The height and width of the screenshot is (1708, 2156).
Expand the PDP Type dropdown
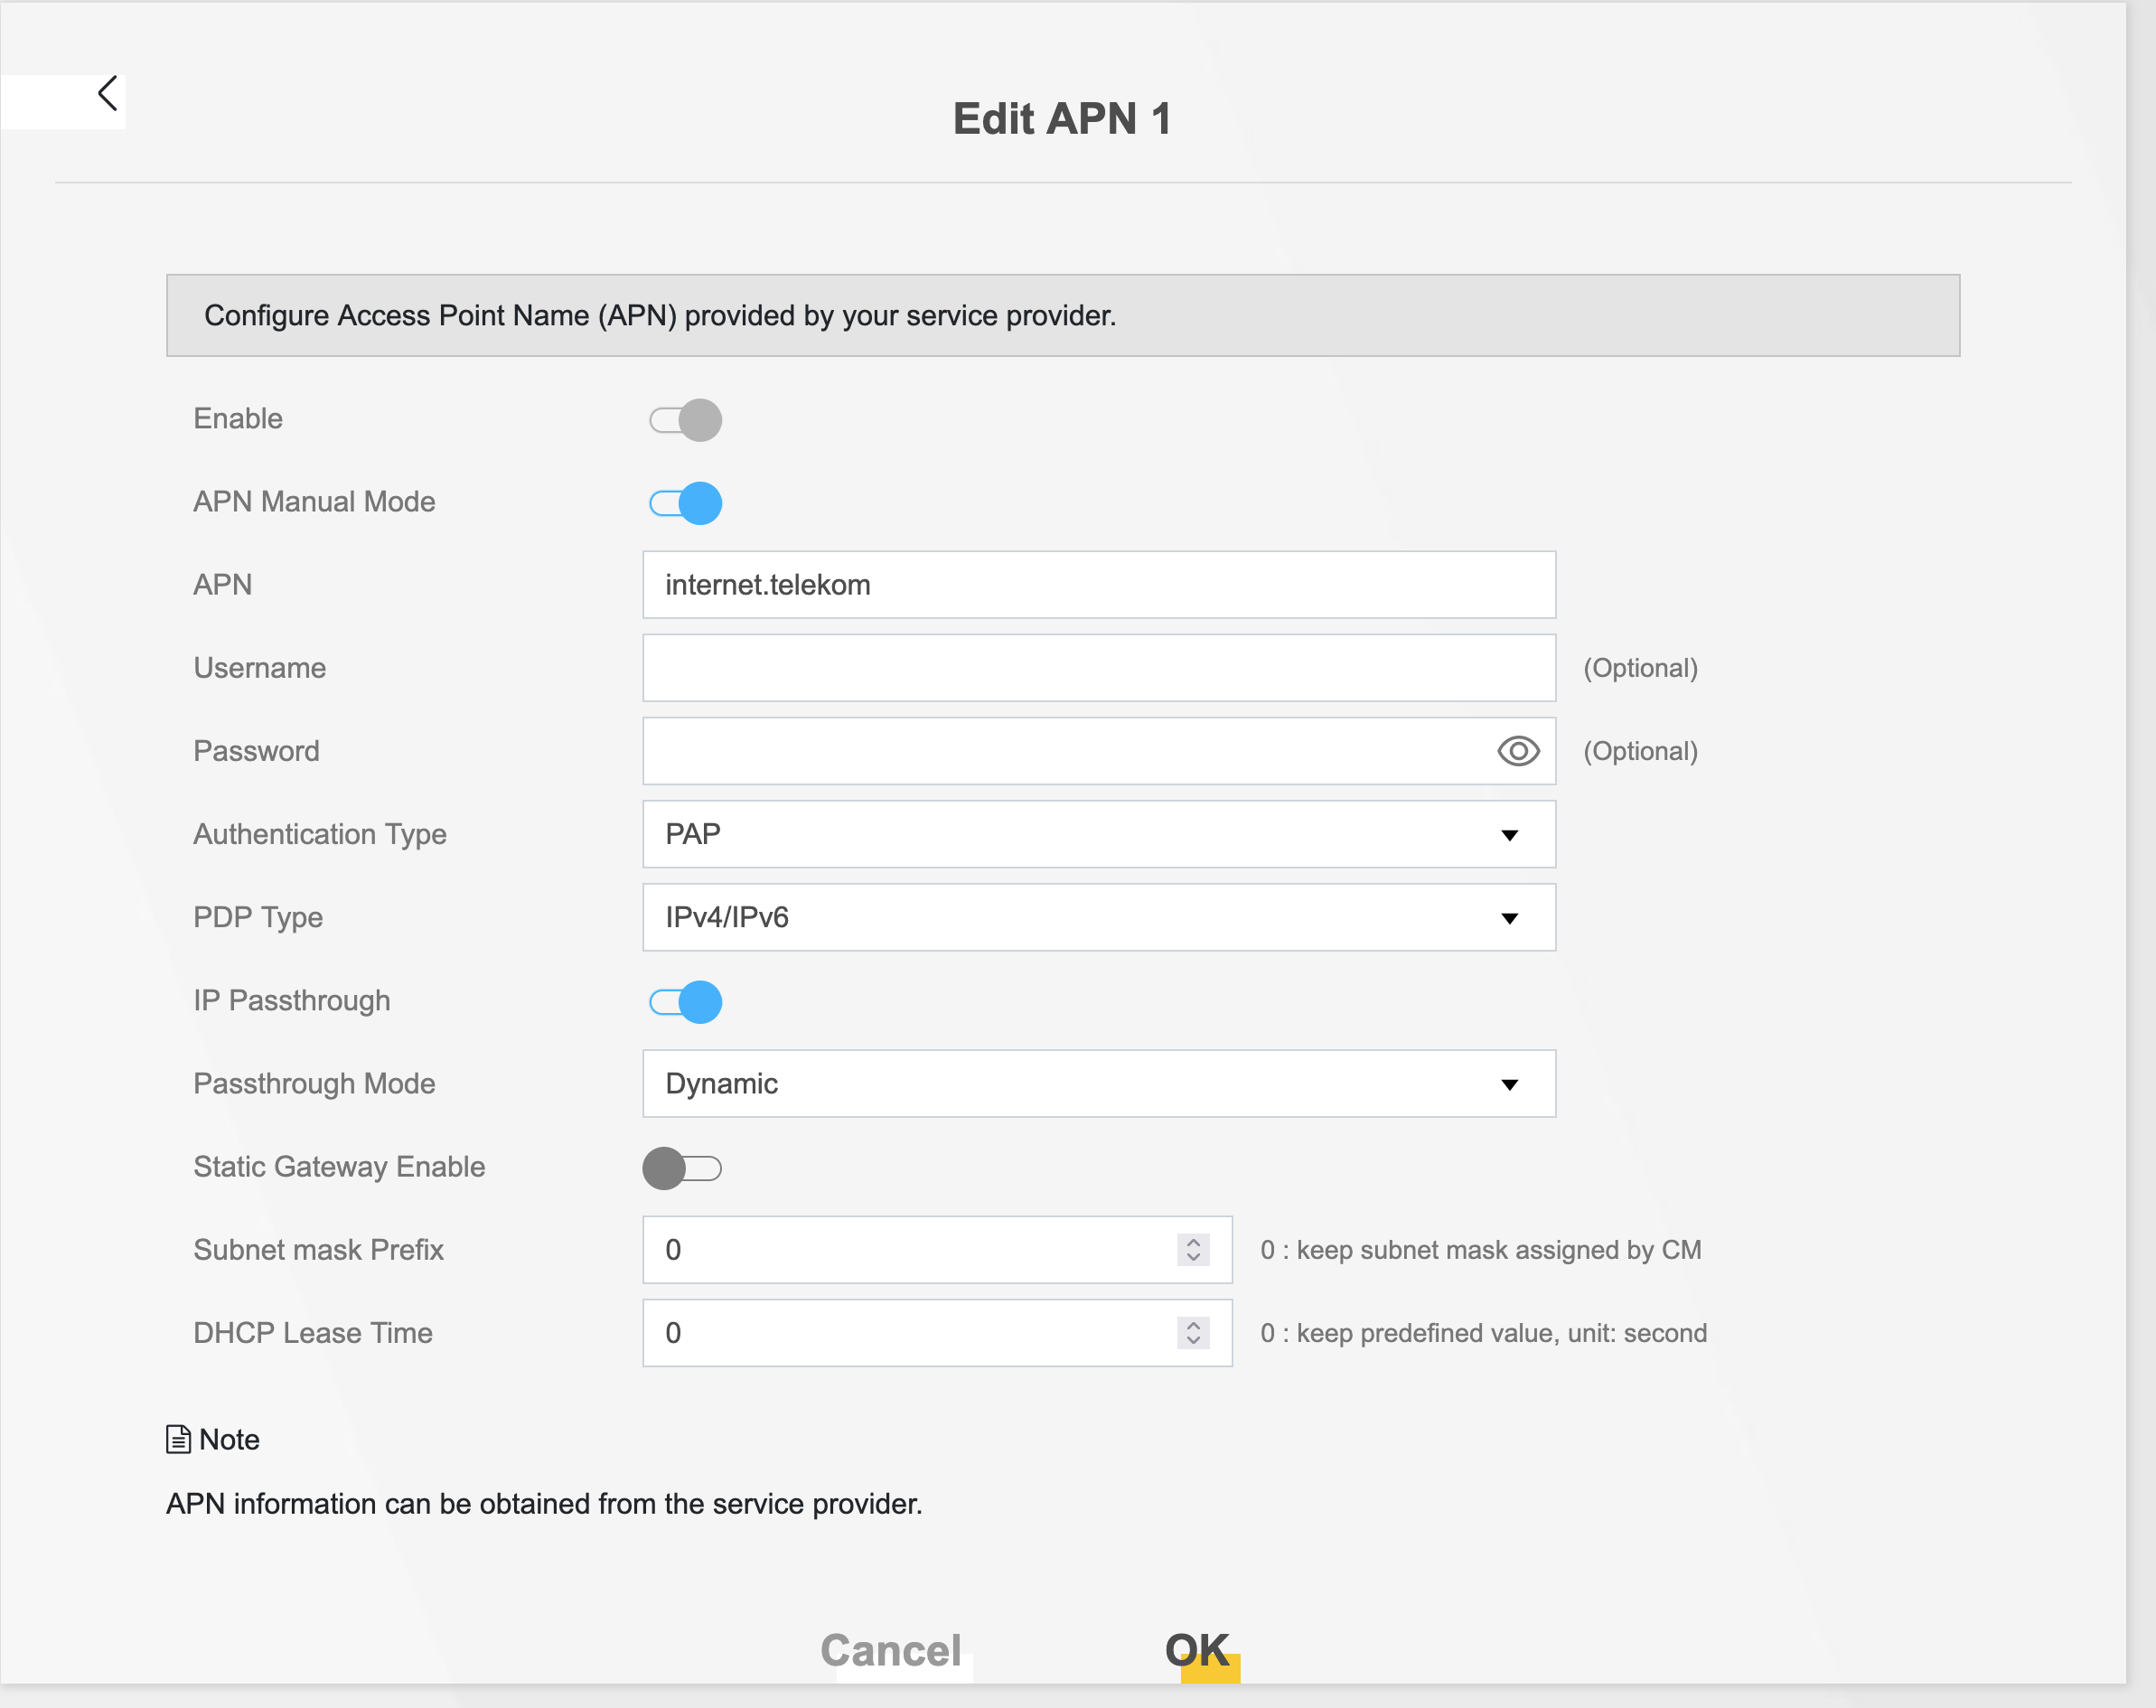pyautogui.click(x=1098, y=917)
